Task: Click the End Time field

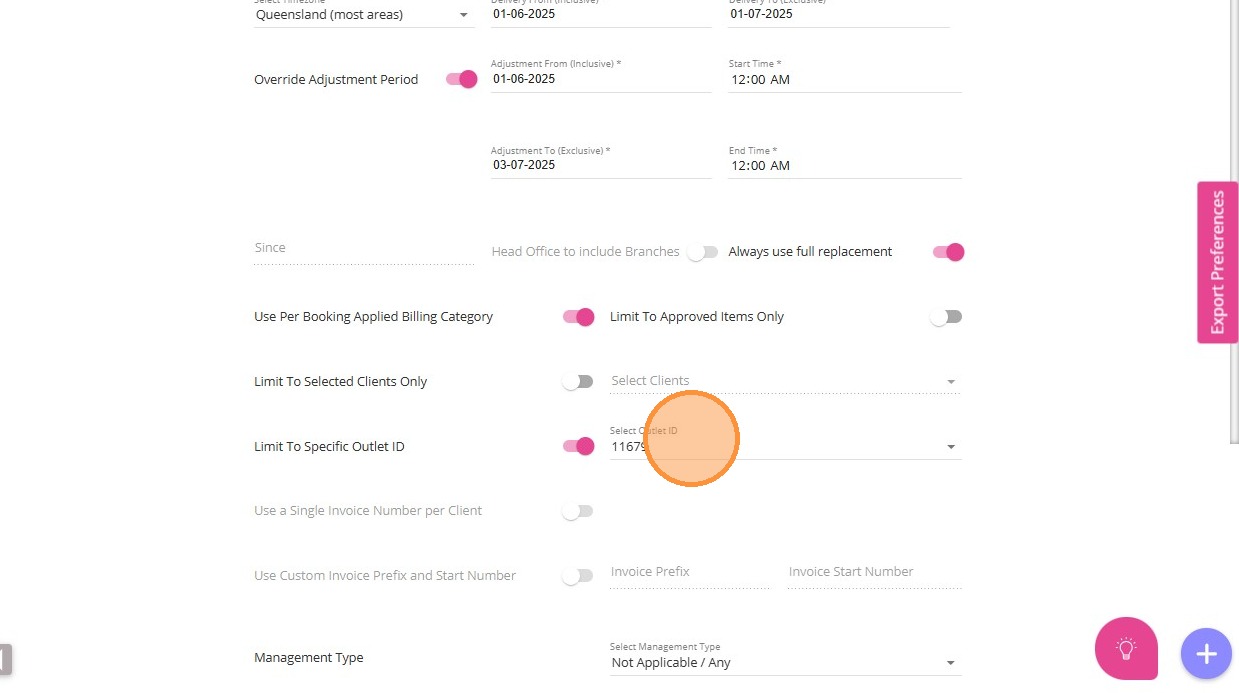Action: (844, 165)
